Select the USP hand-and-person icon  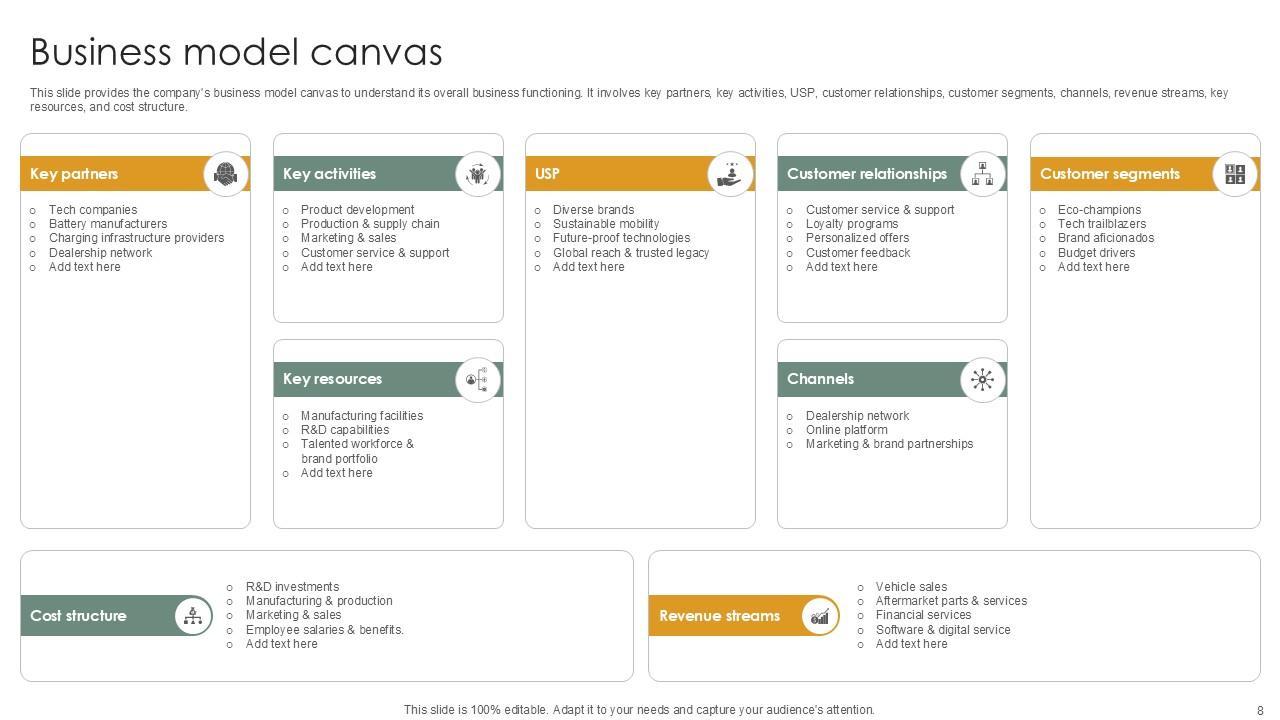tap(731, 174)
